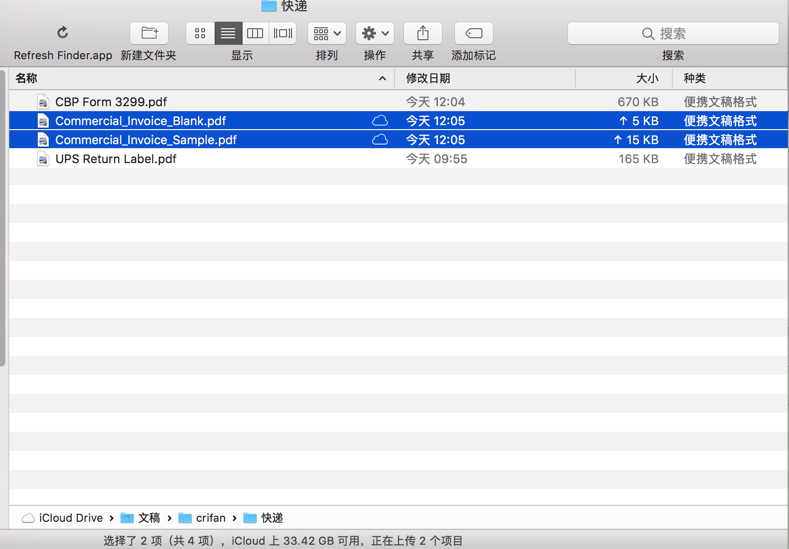Click the 165 KB size cell

tap(638, 159)
